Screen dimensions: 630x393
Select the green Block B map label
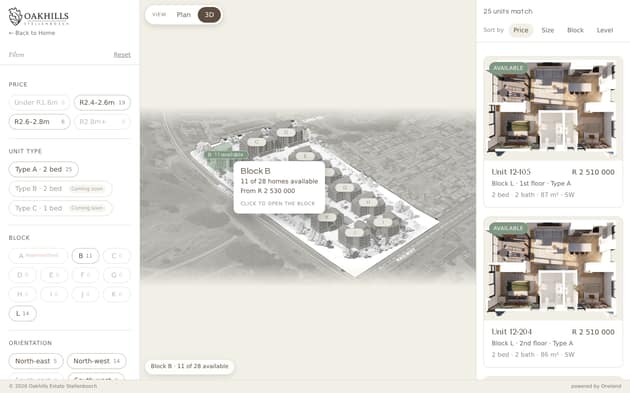[226, 155]
